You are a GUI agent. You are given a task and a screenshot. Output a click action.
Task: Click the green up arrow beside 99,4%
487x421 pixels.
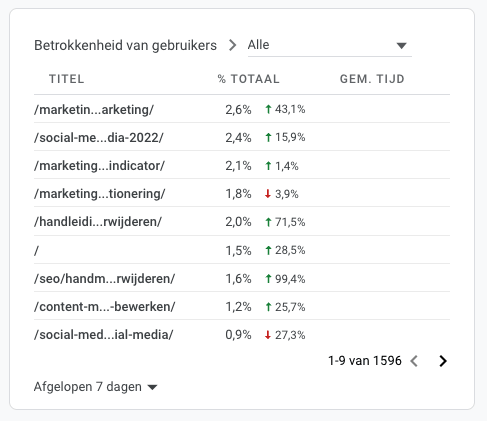268,279
